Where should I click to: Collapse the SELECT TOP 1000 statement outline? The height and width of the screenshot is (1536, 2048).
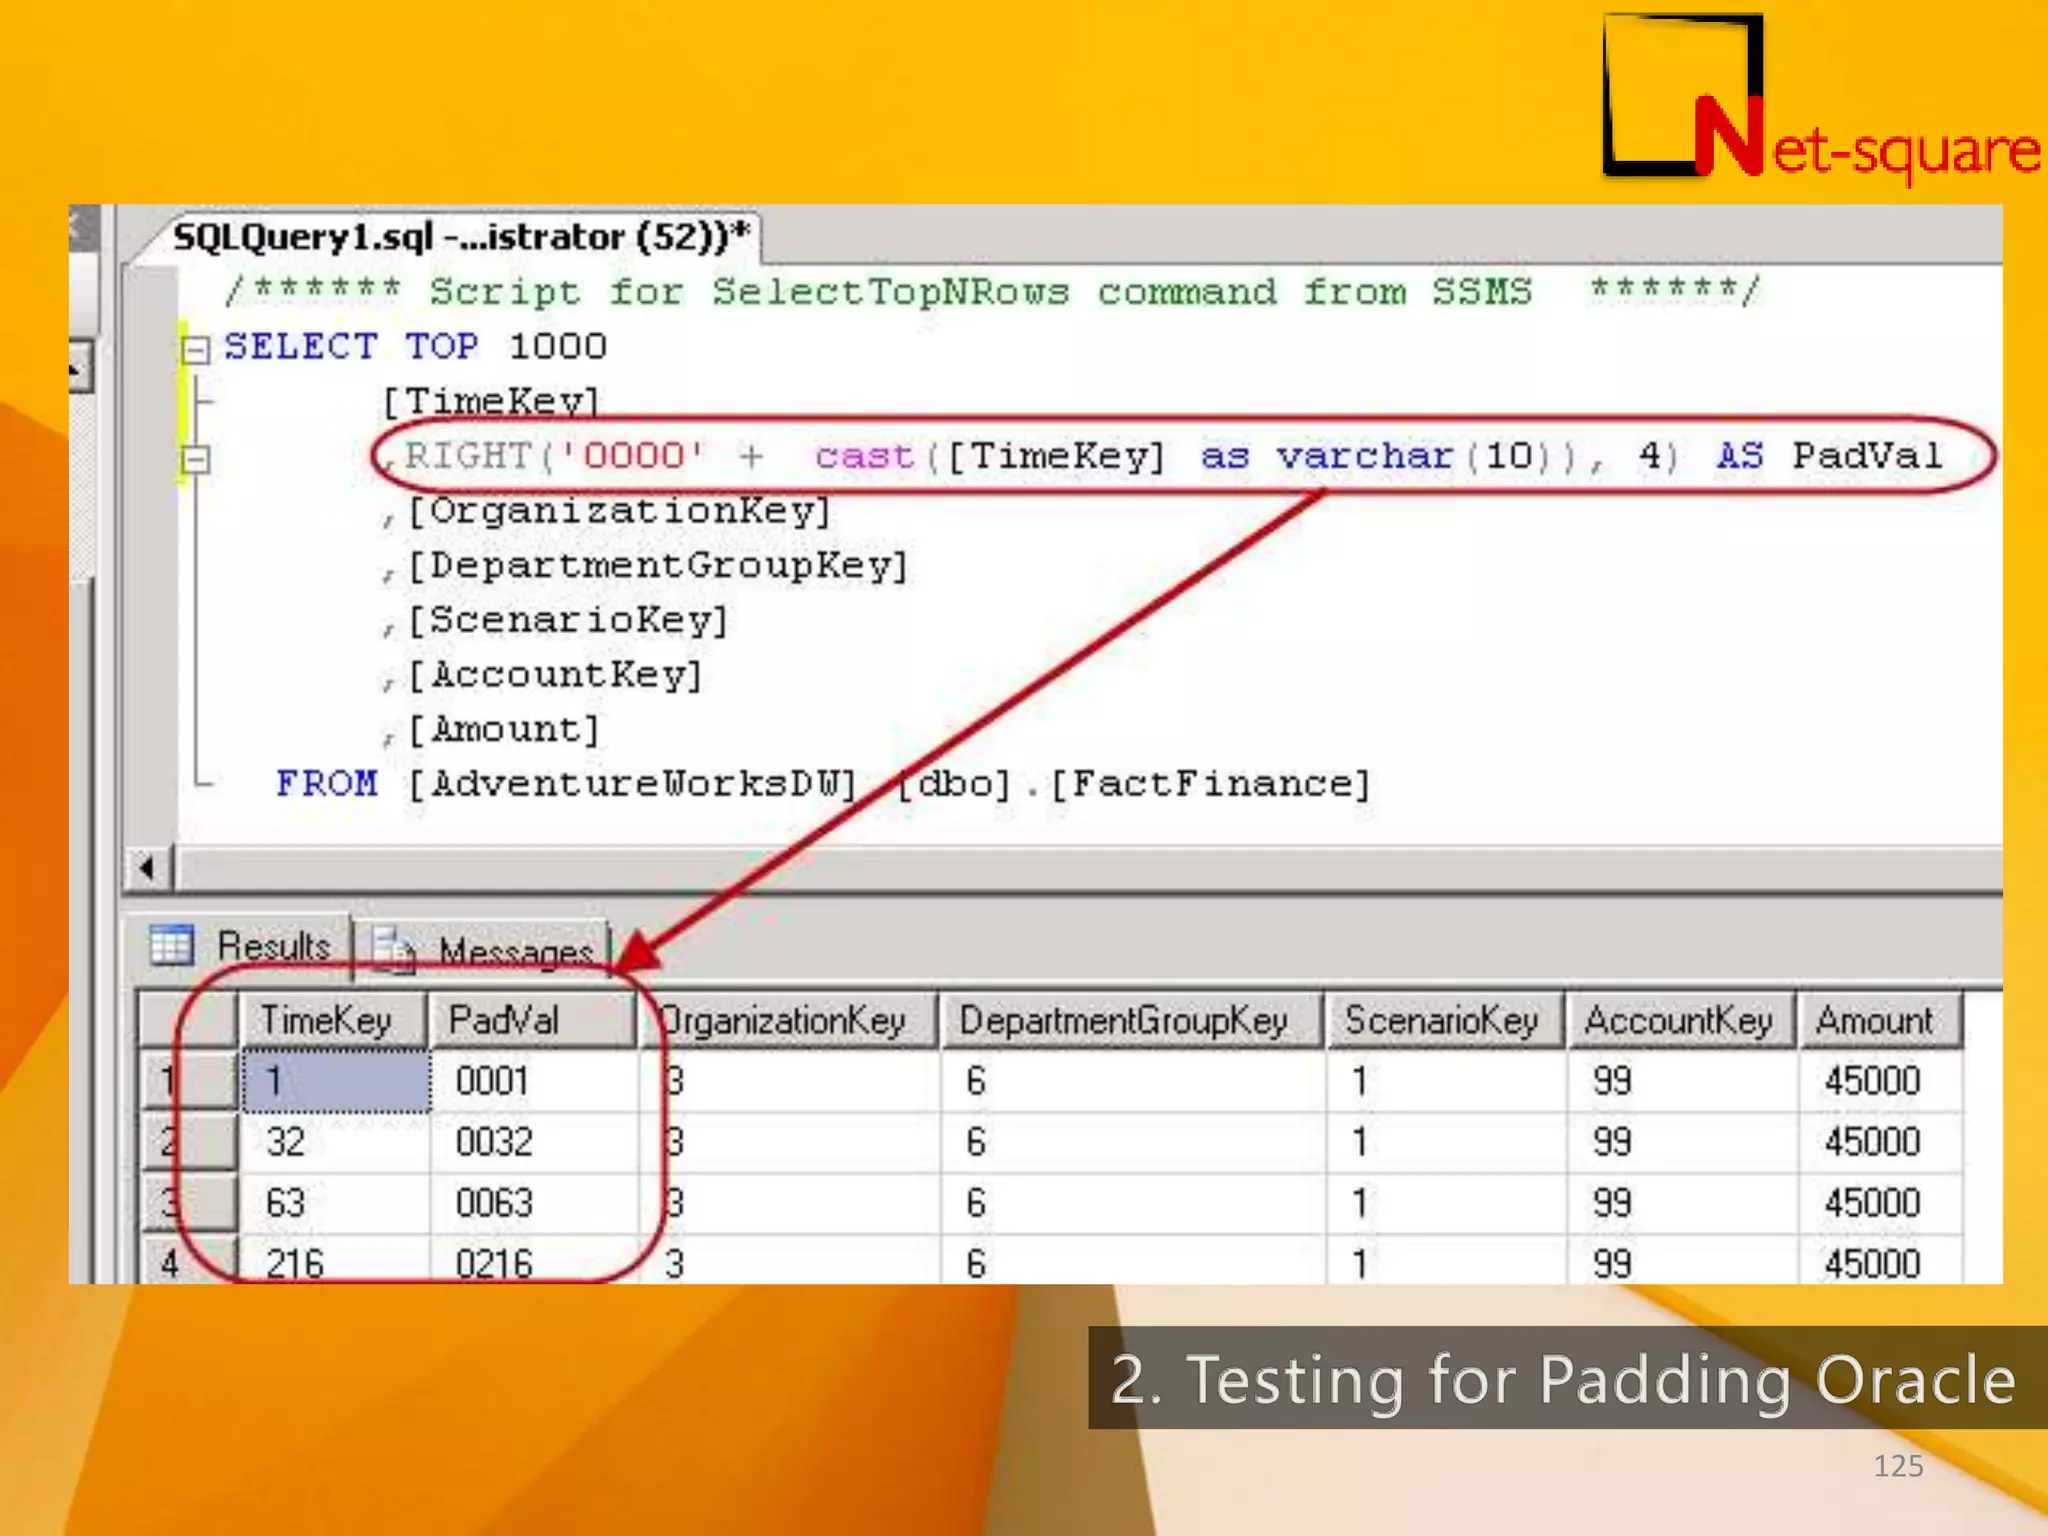pyautogui.click(x=196, y=349)
